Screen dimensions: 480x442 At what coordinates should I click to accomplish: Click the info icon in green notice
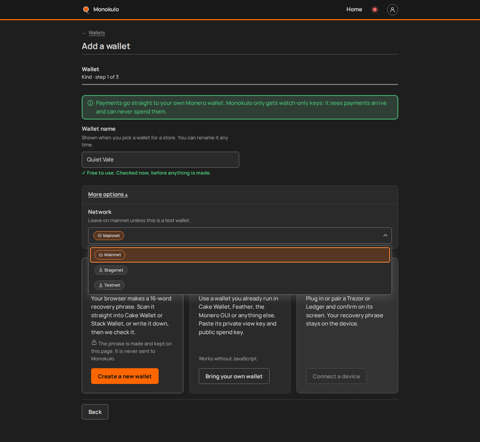coord(90,103)
